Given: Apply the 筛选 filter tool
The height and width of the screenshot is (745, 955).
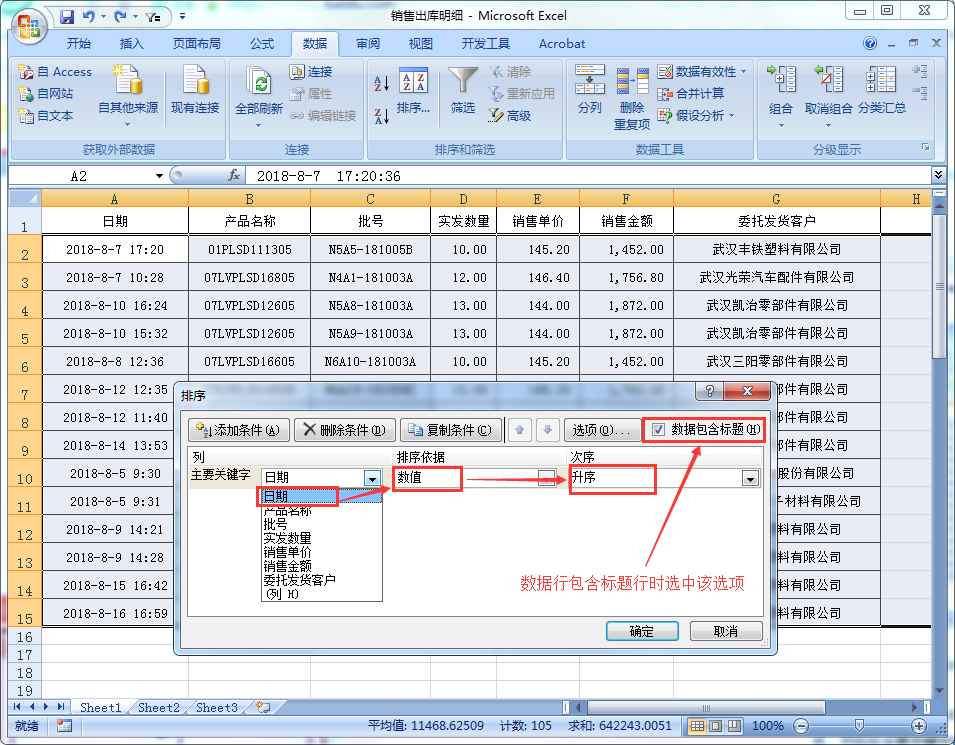Looking at the screenshot, I should 465,90.
